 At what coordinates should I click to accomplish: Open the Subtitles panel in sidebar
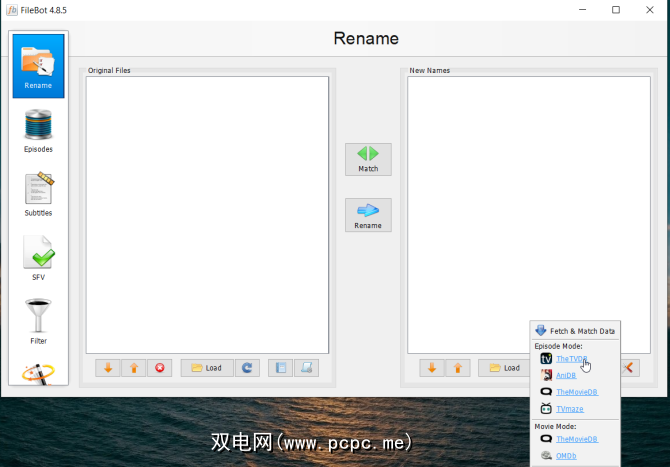(x=38, y=194)
